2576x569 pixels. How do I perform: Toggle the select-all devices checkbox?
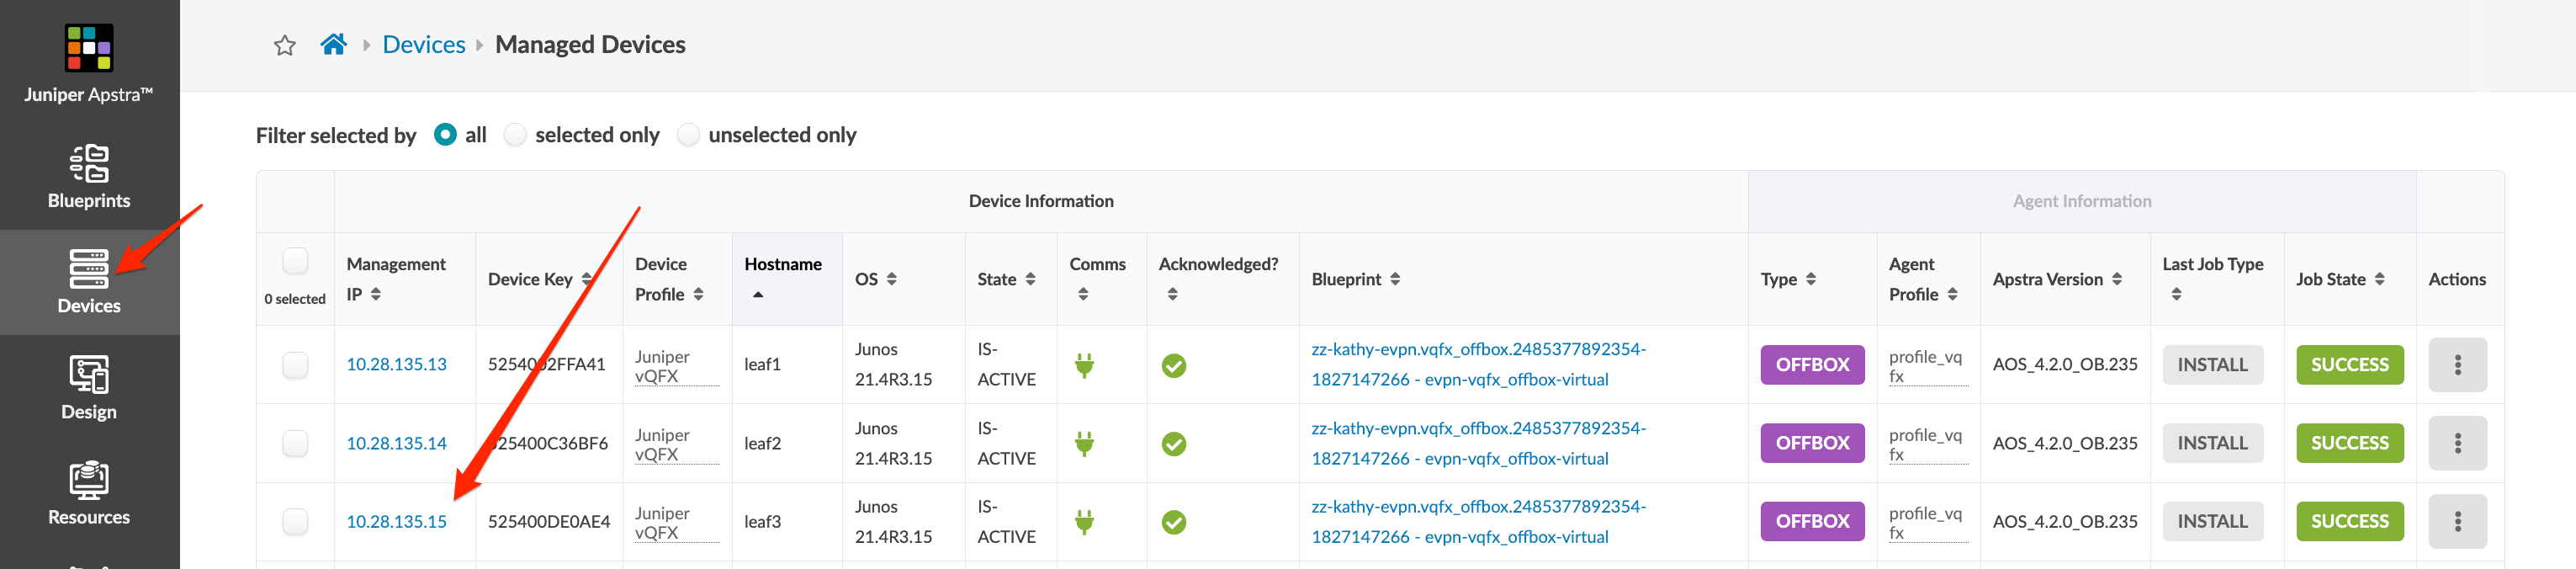click(x=295, y=261)
